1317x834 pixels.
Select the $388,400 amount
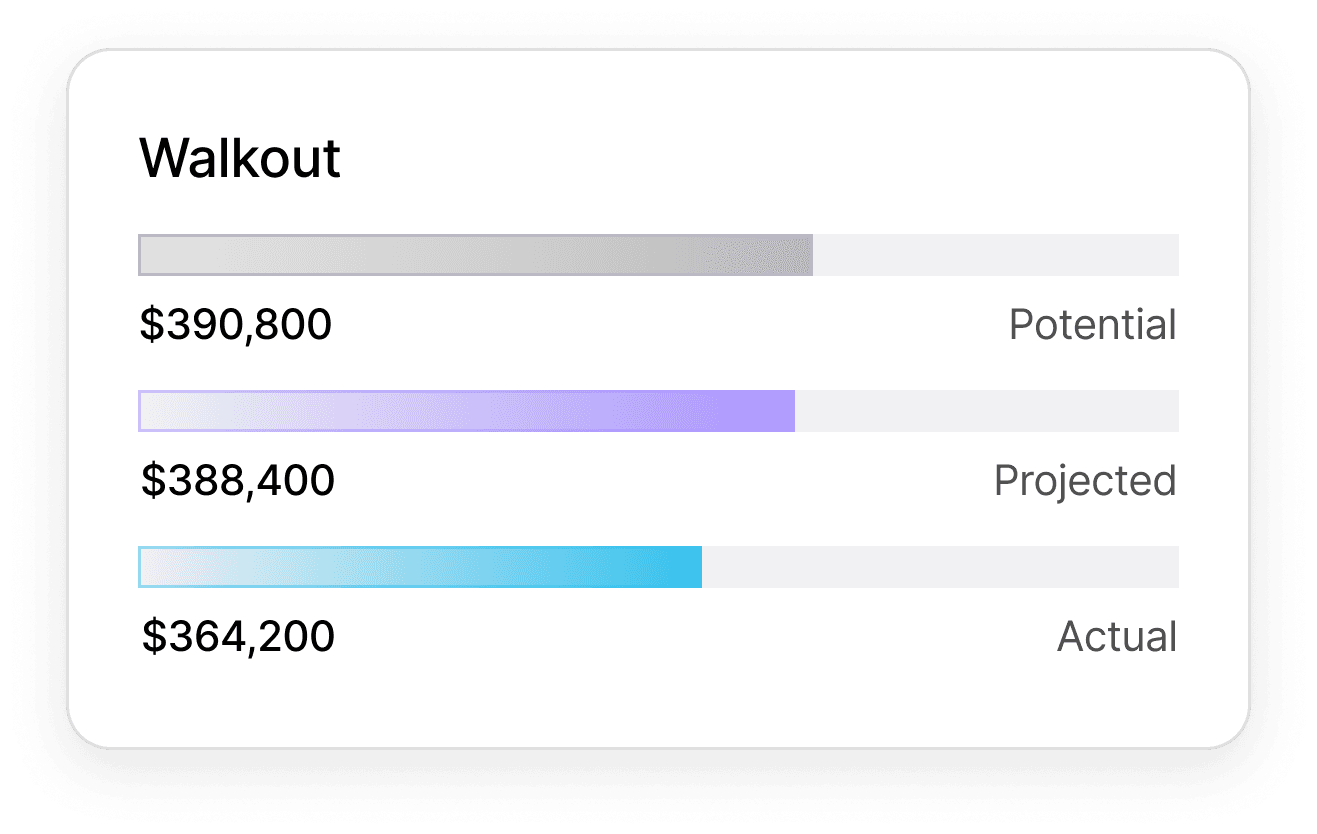click(238, 481)
